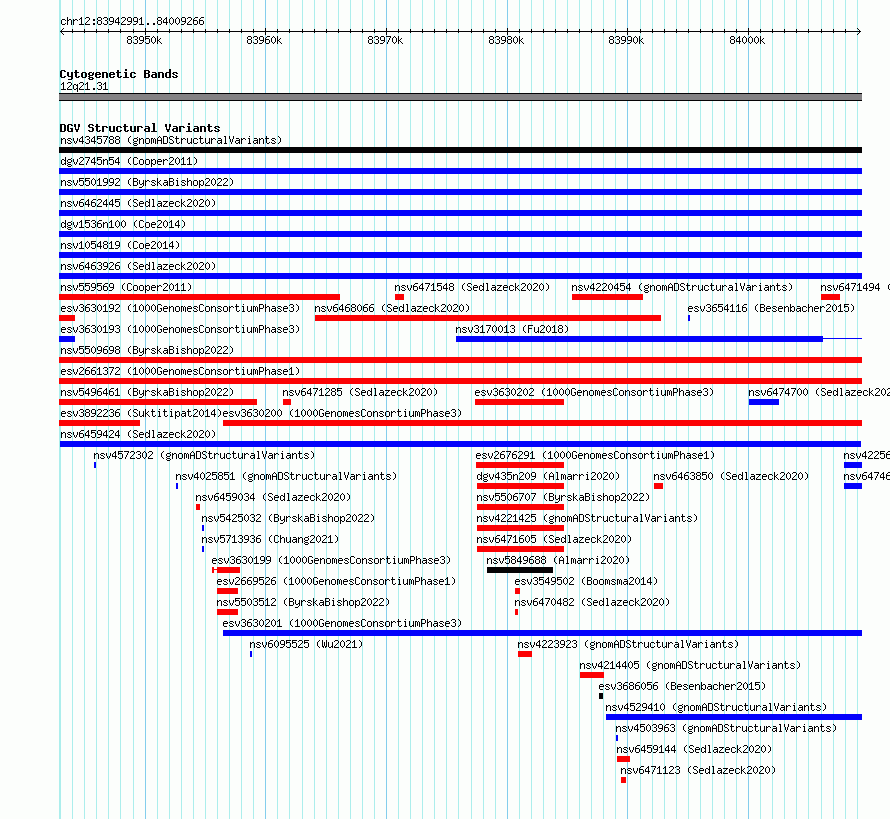Click esv3630201 (1000GenomesConsortiumPhase3) label
890x819 pixels.
click(342, 623)
